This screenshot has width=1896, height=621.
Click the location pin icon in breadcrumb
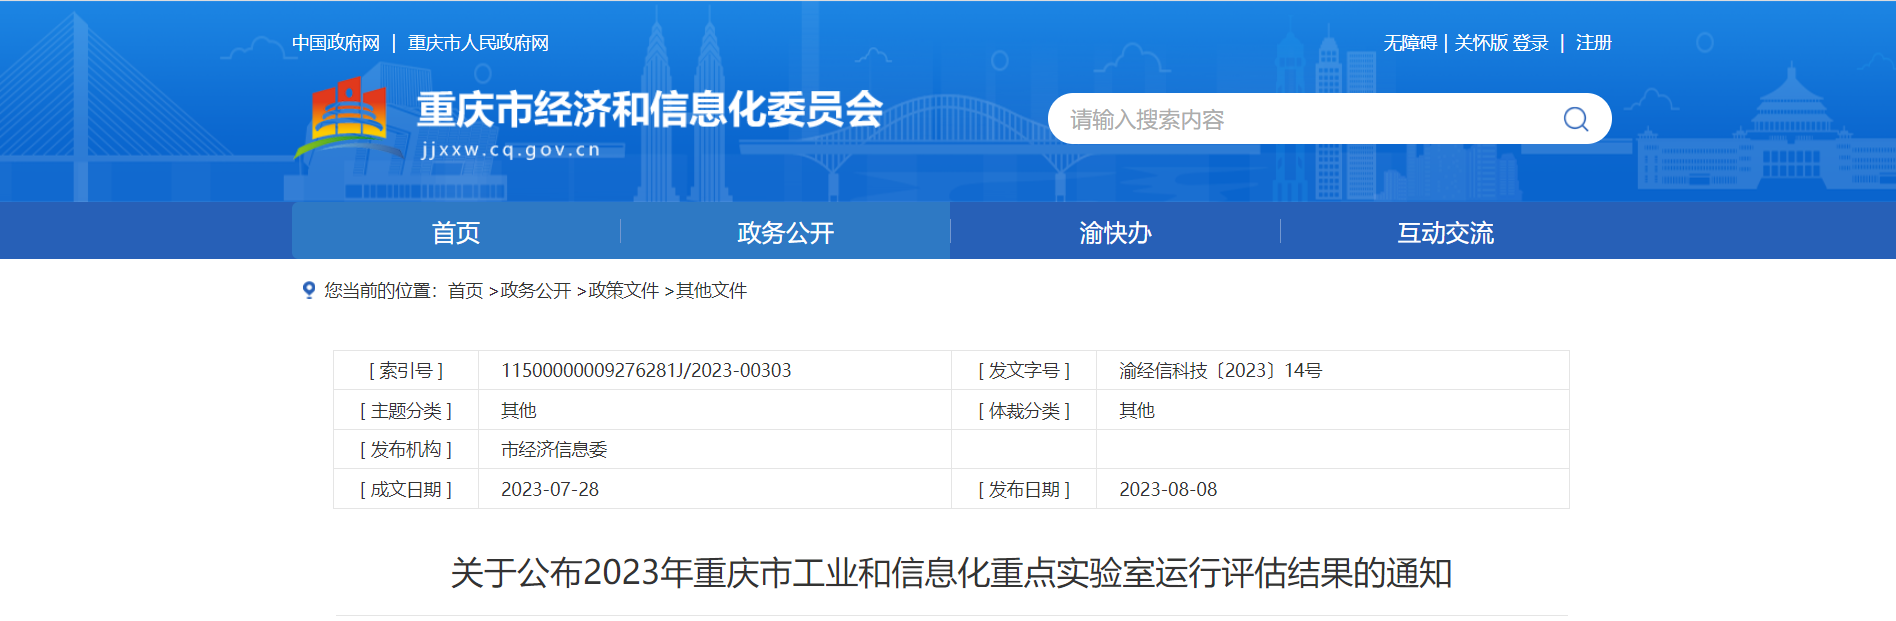point(309,290)
